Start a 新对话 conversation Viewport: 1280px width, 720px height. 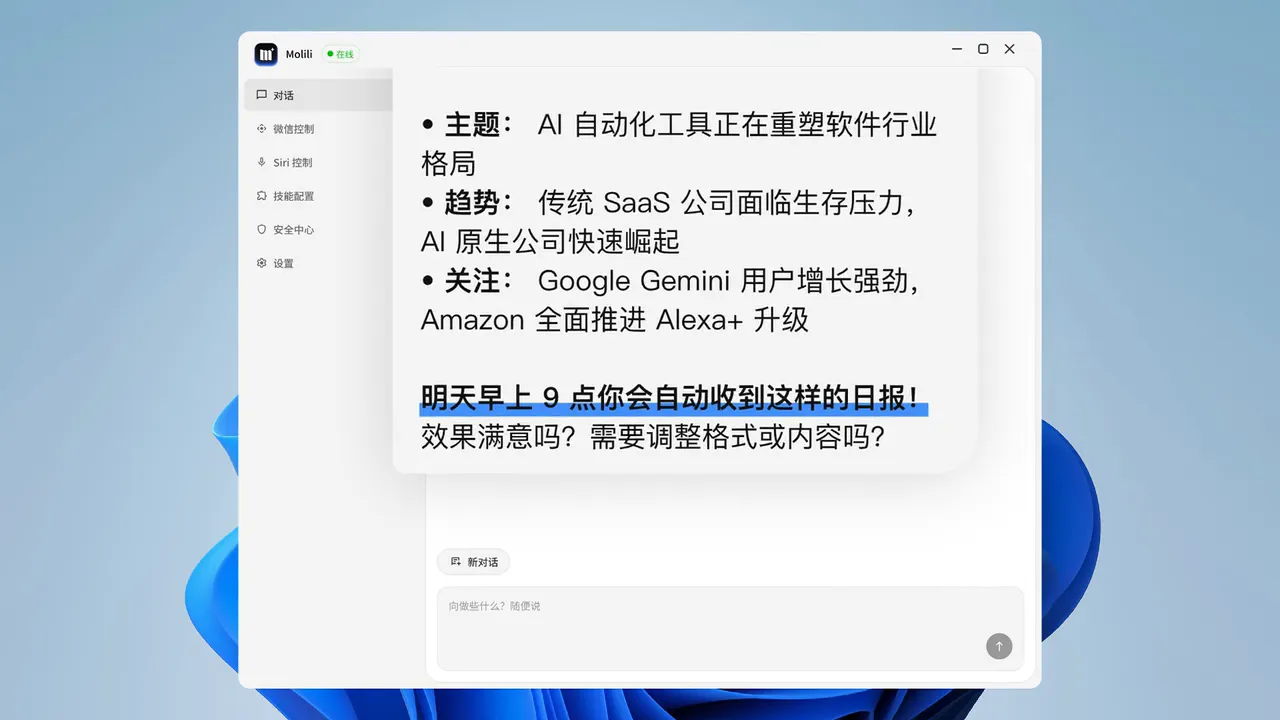[x=473, y=561]
